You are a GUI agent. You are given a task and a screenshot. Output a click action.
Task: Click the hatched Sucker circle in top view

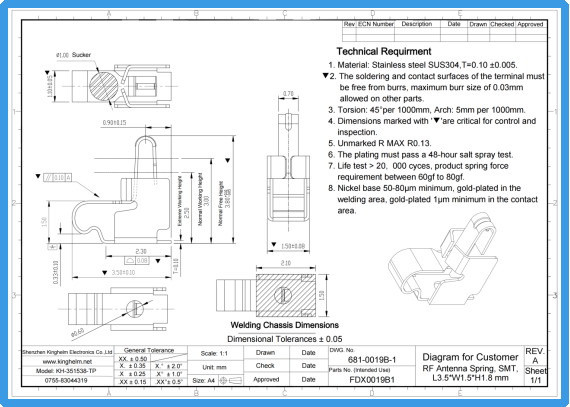click(104, 86)
